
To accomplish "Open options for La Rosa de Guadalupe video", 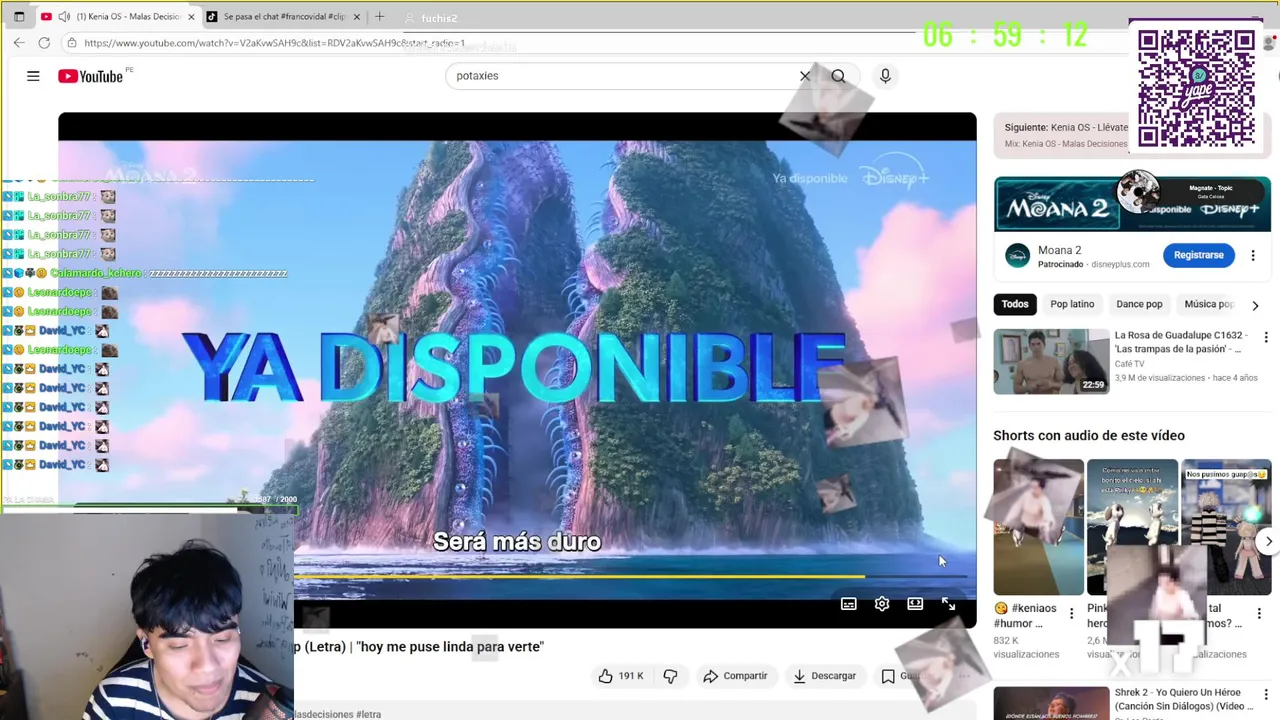I will (x=1265, y=338).
